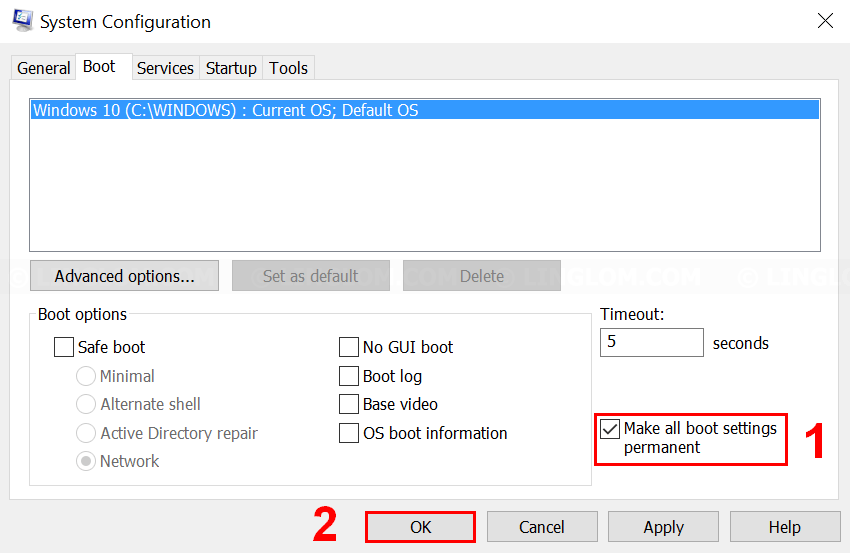Confirm with the OK button

click(x=420, y=527)
